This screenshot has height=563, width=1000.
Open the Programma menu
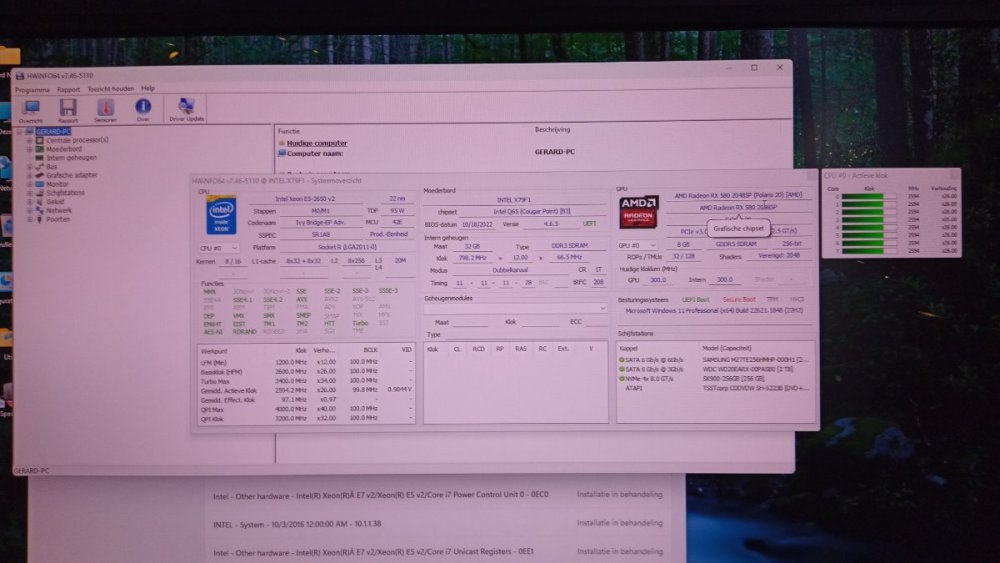32,88
